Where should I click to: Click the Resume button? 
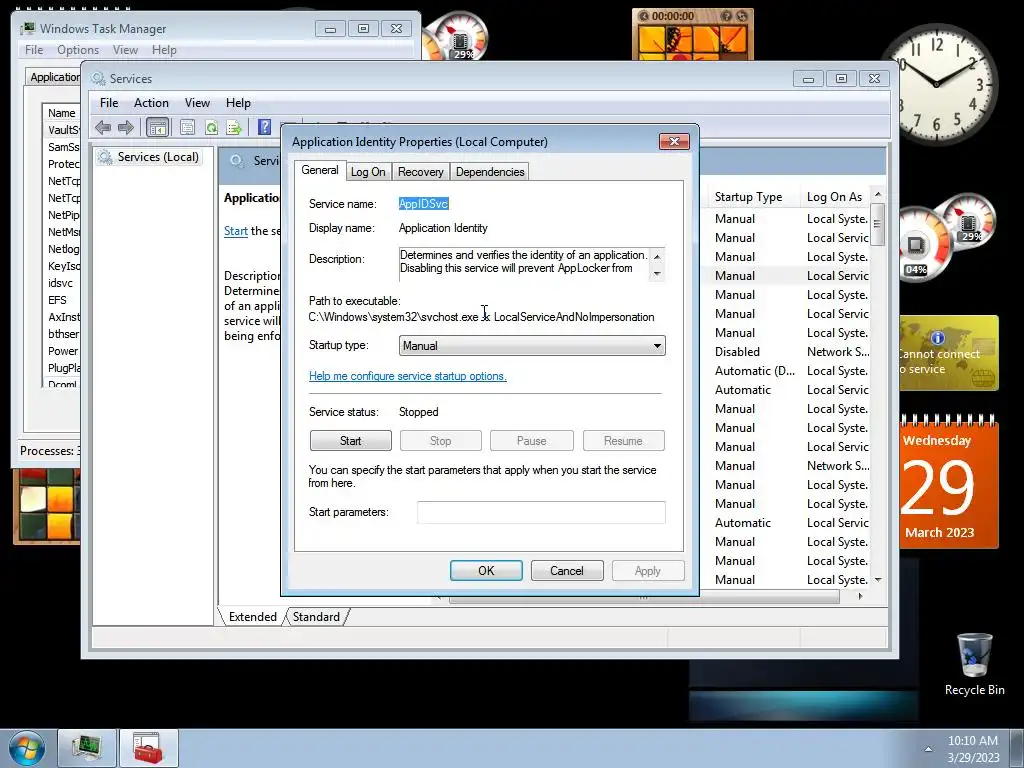624,441
